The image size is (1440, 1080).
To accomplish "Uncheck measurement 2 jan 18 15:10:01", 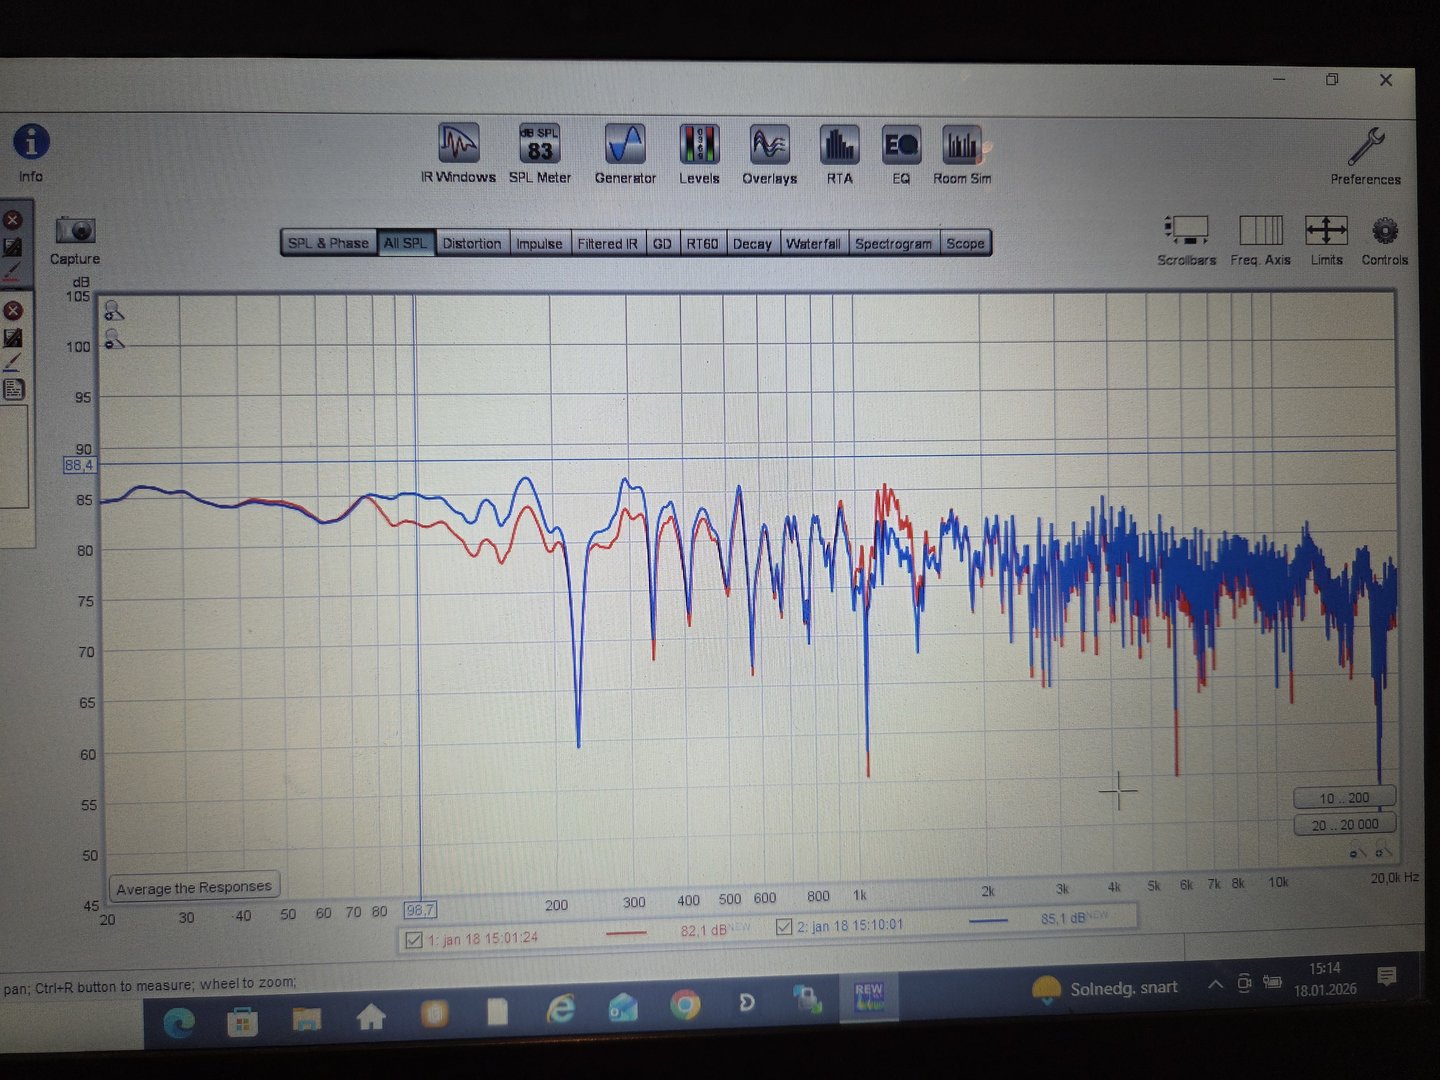I will [784, 927].
